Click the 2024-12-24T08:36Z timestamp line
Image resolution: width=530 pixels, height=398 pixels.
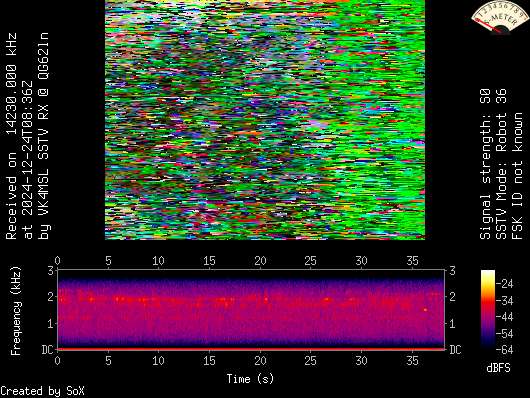point(28,160)
